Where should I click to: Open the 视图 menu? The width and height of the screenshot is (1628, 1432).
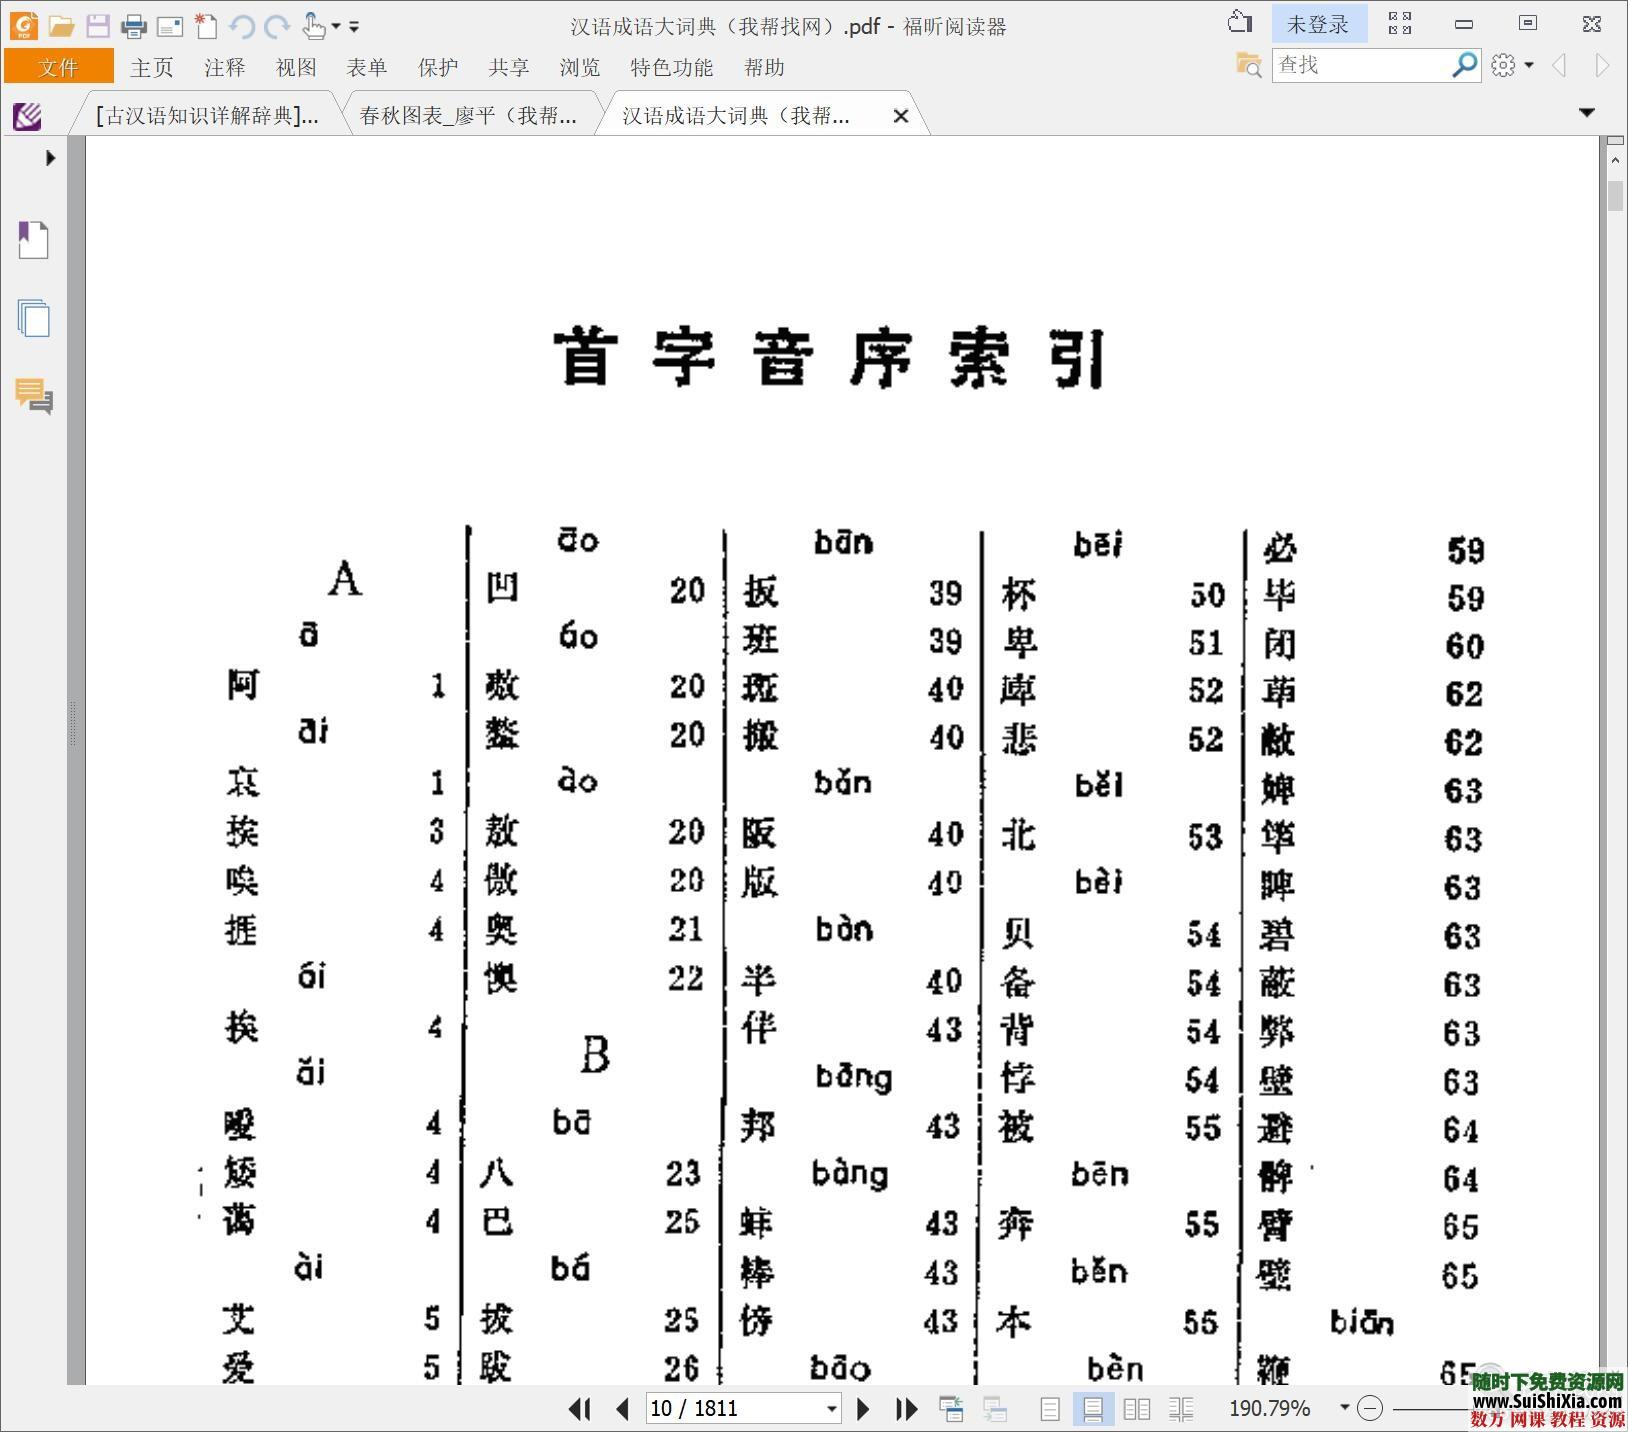point(295,67)
